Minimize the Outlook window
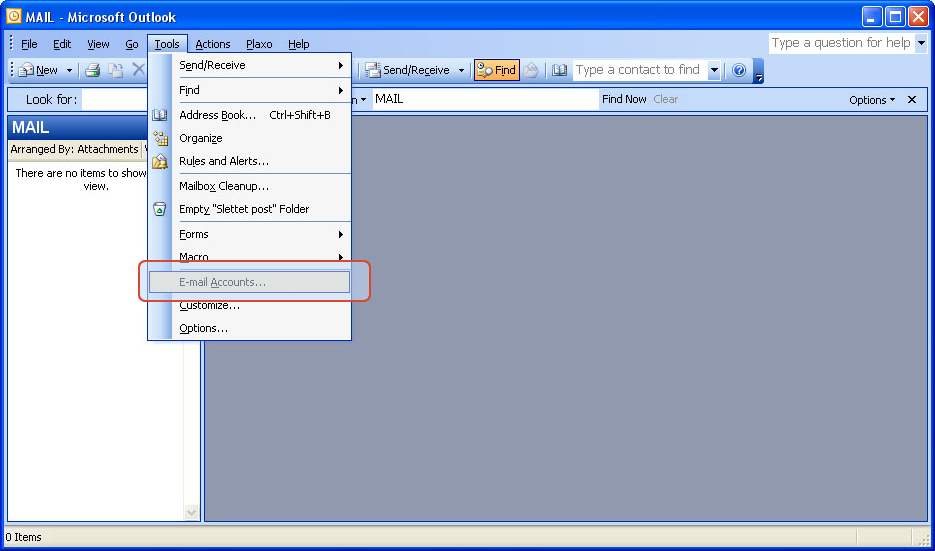This screenshot has width=935, height=551. point(871,17)
